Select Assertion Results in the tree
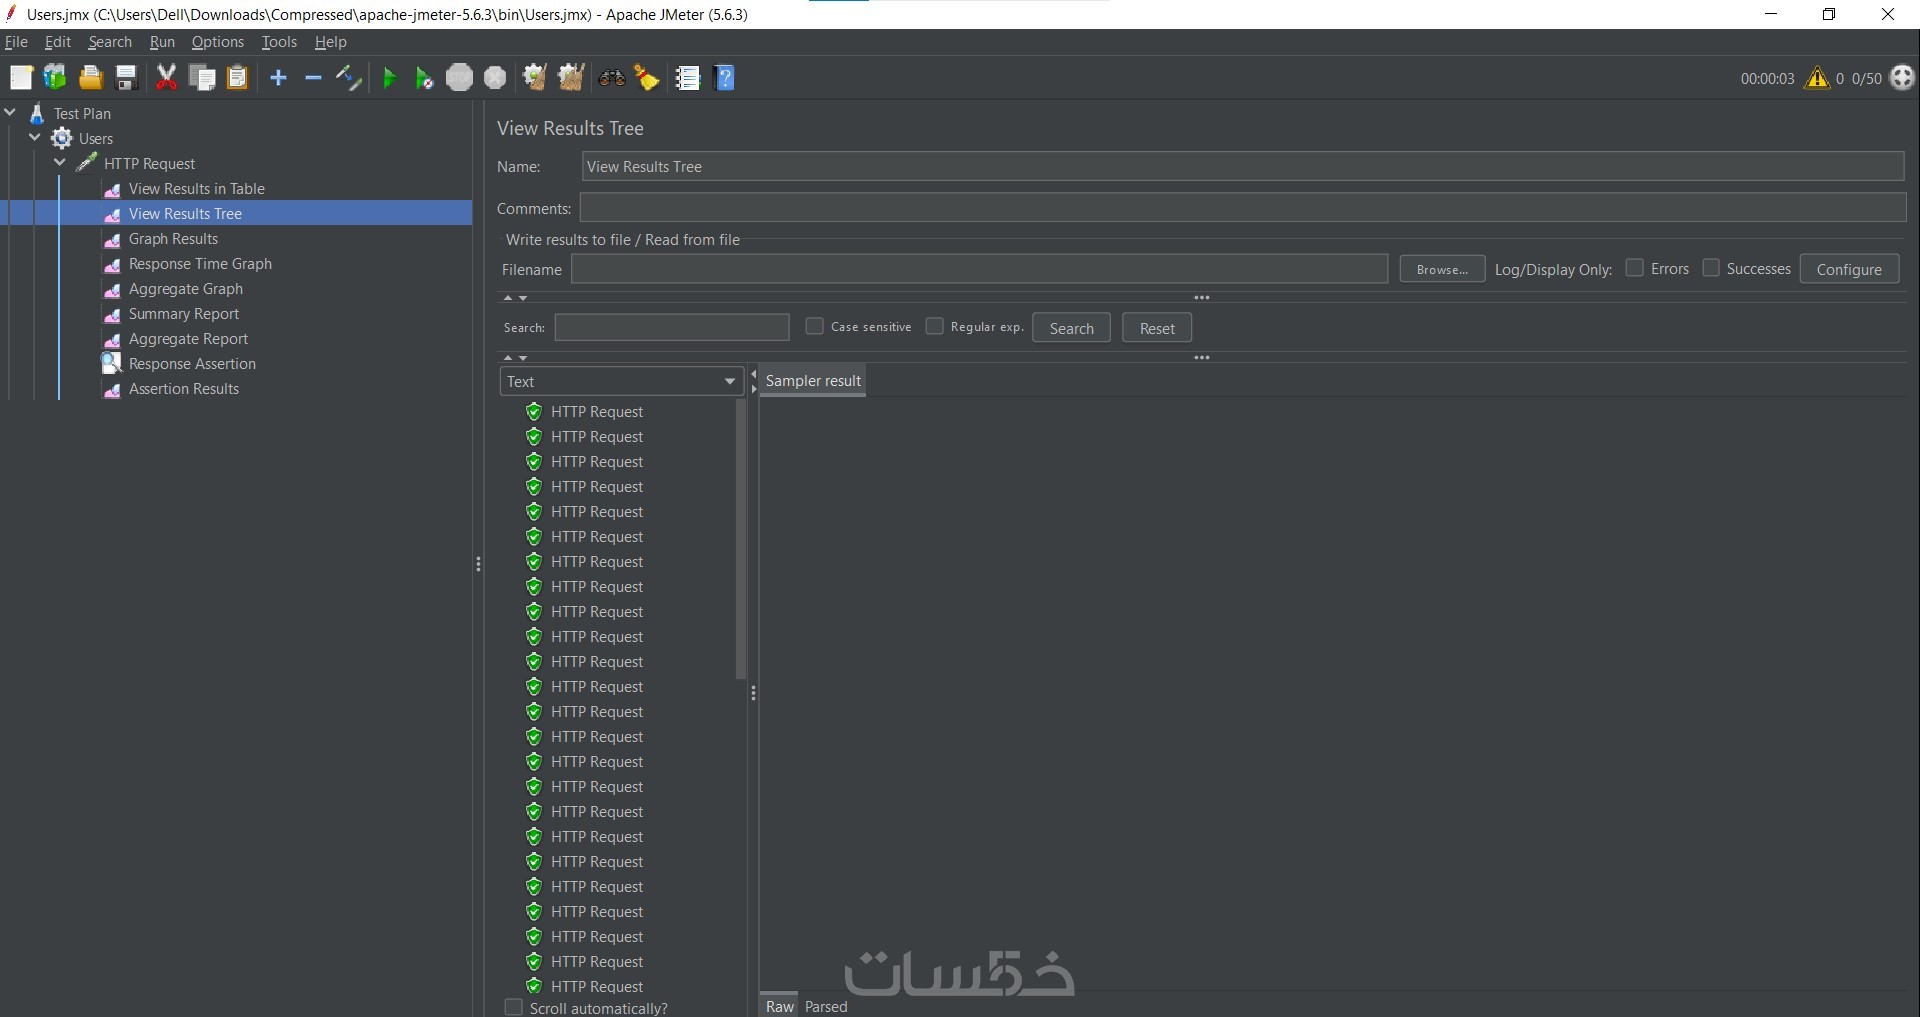This screenshot has width=1920, height=1017. tap(184, 389)
